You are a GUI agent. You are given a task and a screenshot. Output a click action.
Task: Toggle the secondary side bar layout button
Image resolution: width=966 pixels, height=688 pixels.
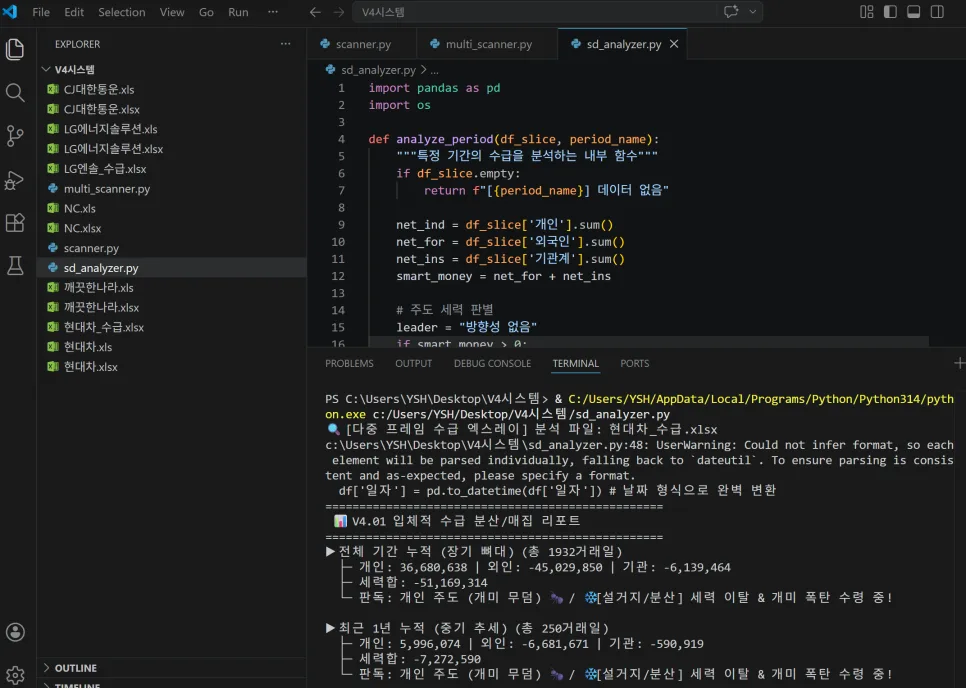937,12
